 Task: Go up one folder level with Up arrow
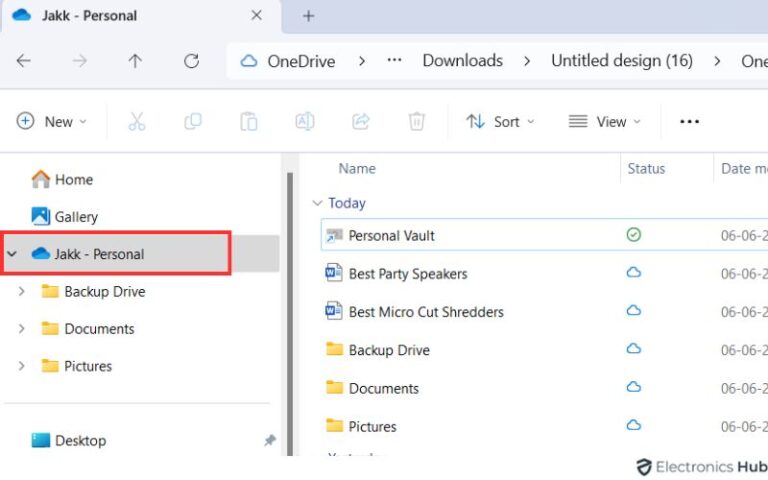[135, 61]
